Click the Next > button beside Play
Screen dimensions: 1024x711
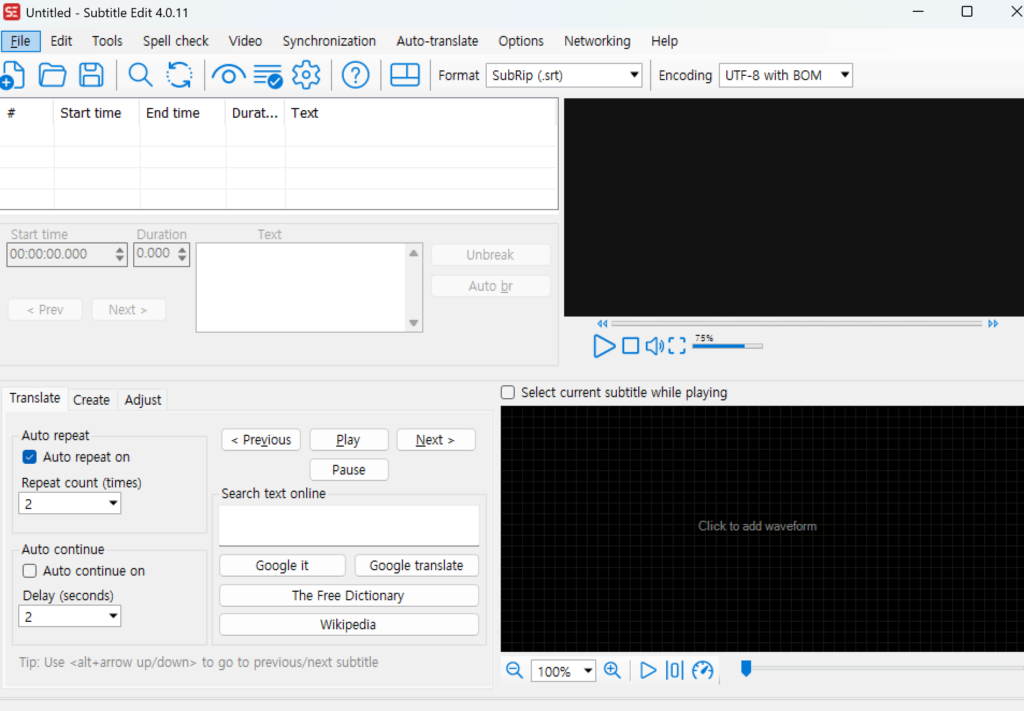tap(436, 439)
